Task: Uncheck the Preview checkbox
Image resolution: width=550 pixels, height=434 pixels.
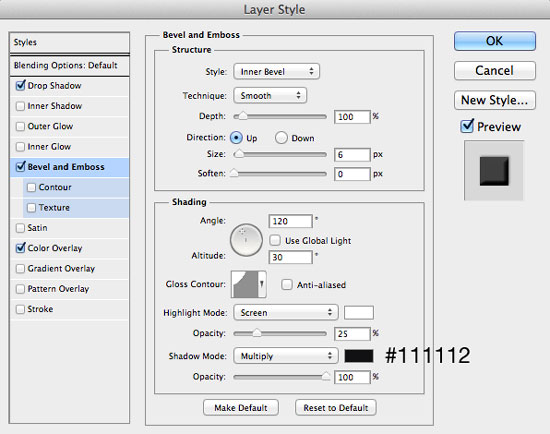Action: [467, 126]
